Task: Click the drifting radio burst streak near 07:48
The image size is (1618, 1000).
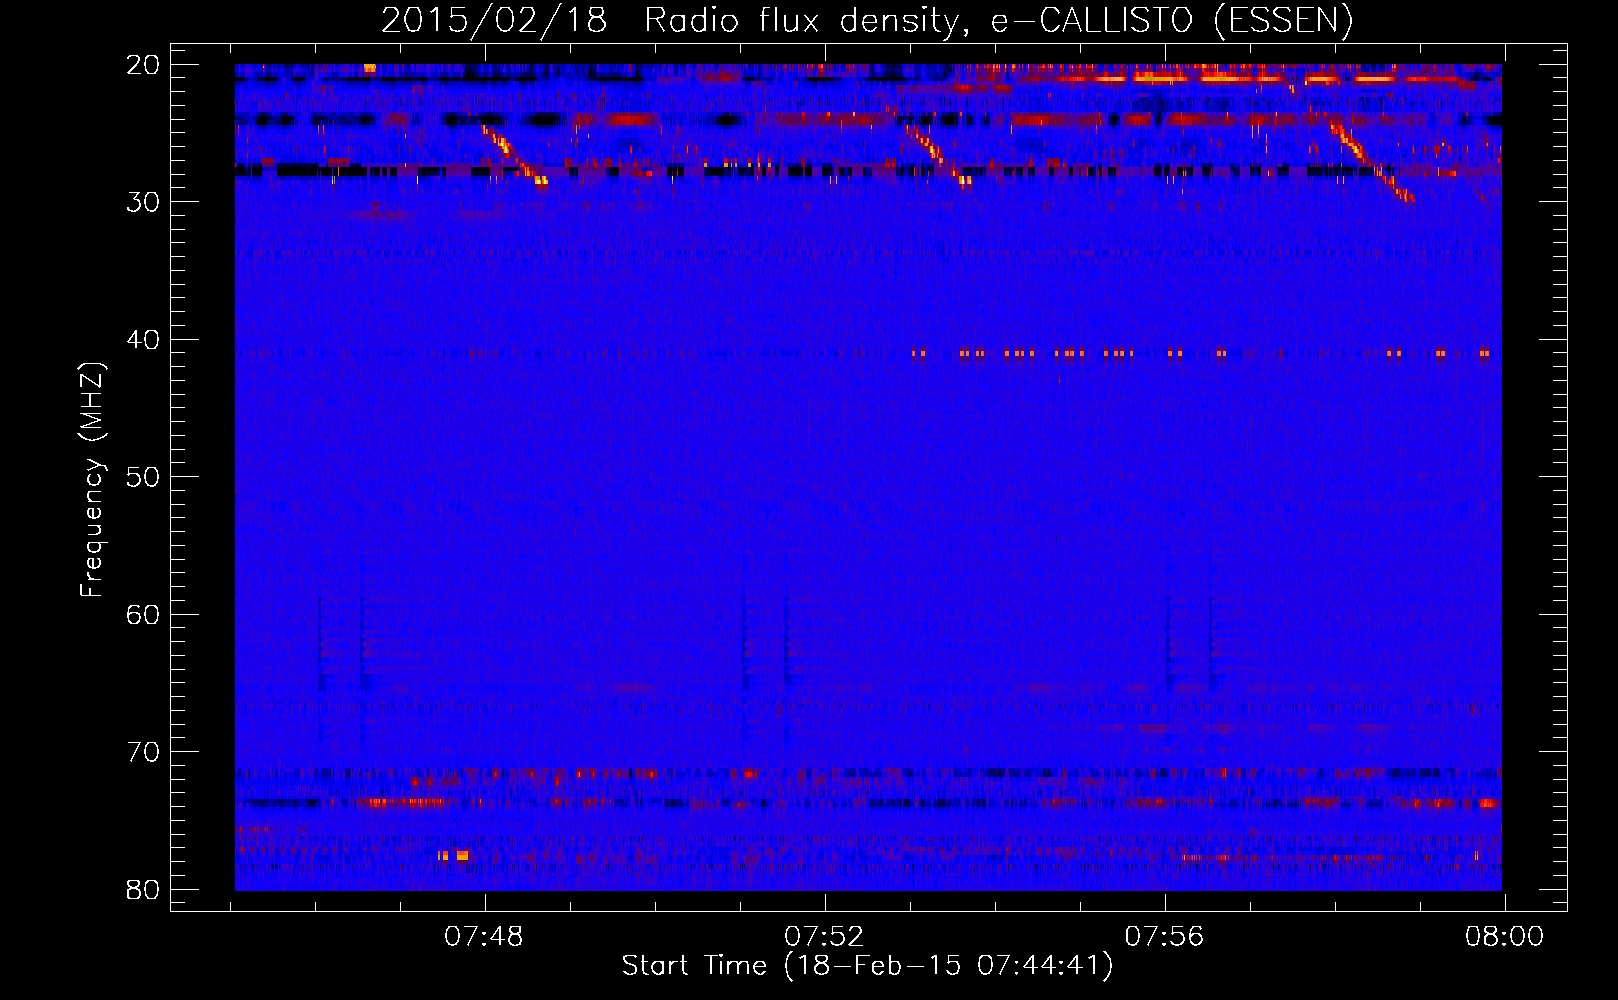Action: click(515, 156)
